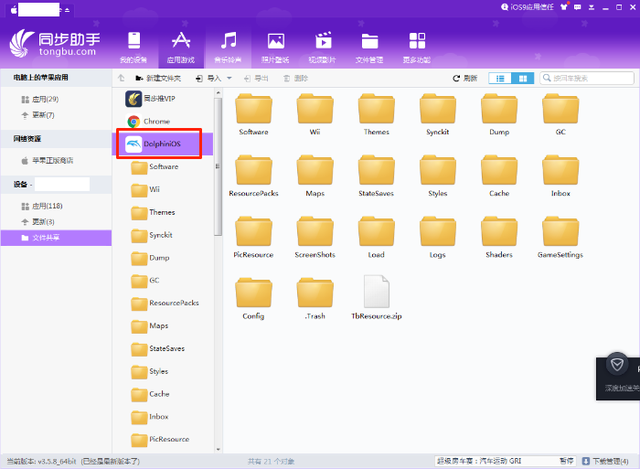Select File Sharing in device sidebar

[56, 238]
